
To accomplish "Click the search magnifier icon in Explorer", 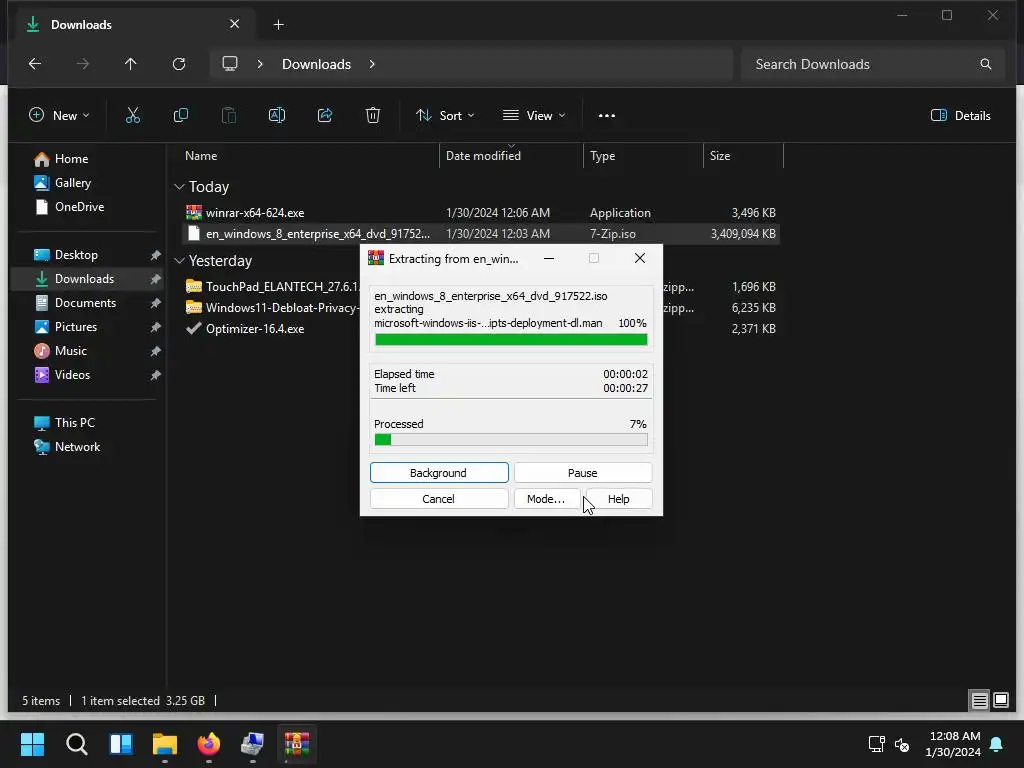I will pyautogui.click(x=986, y=64).
